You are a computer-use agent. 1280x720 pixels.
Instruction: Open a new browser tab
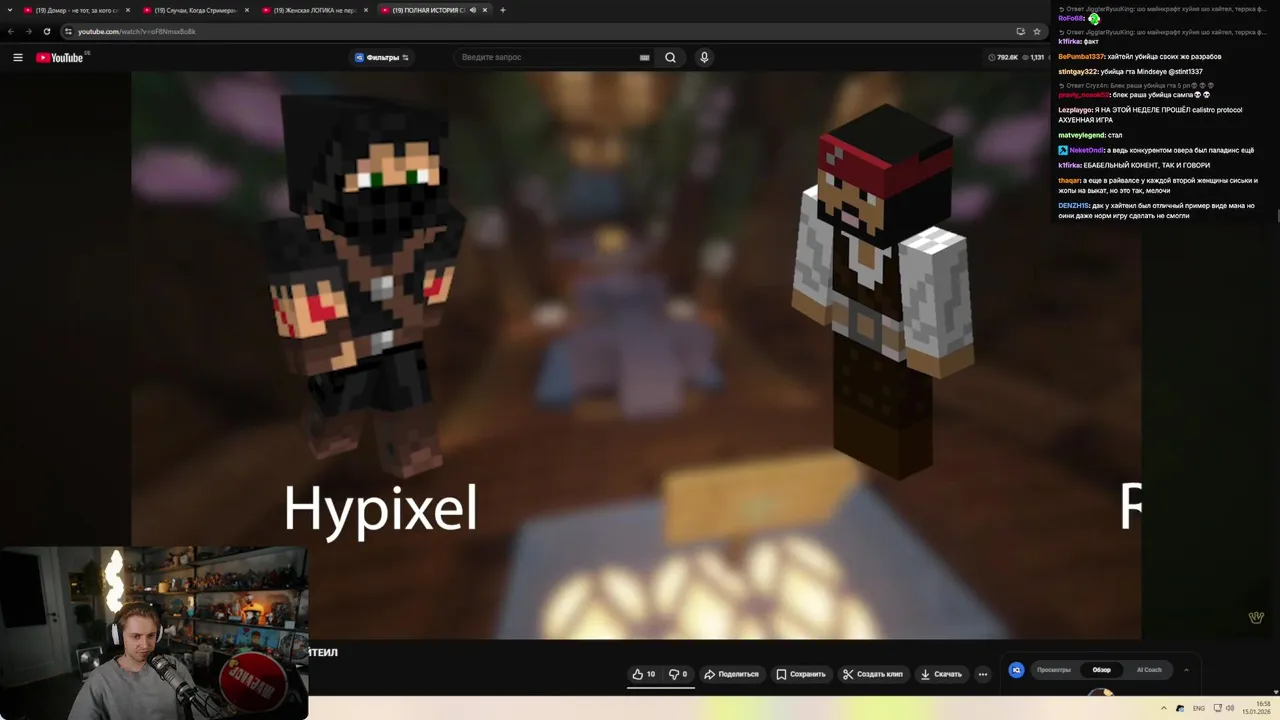click(502, 10)
